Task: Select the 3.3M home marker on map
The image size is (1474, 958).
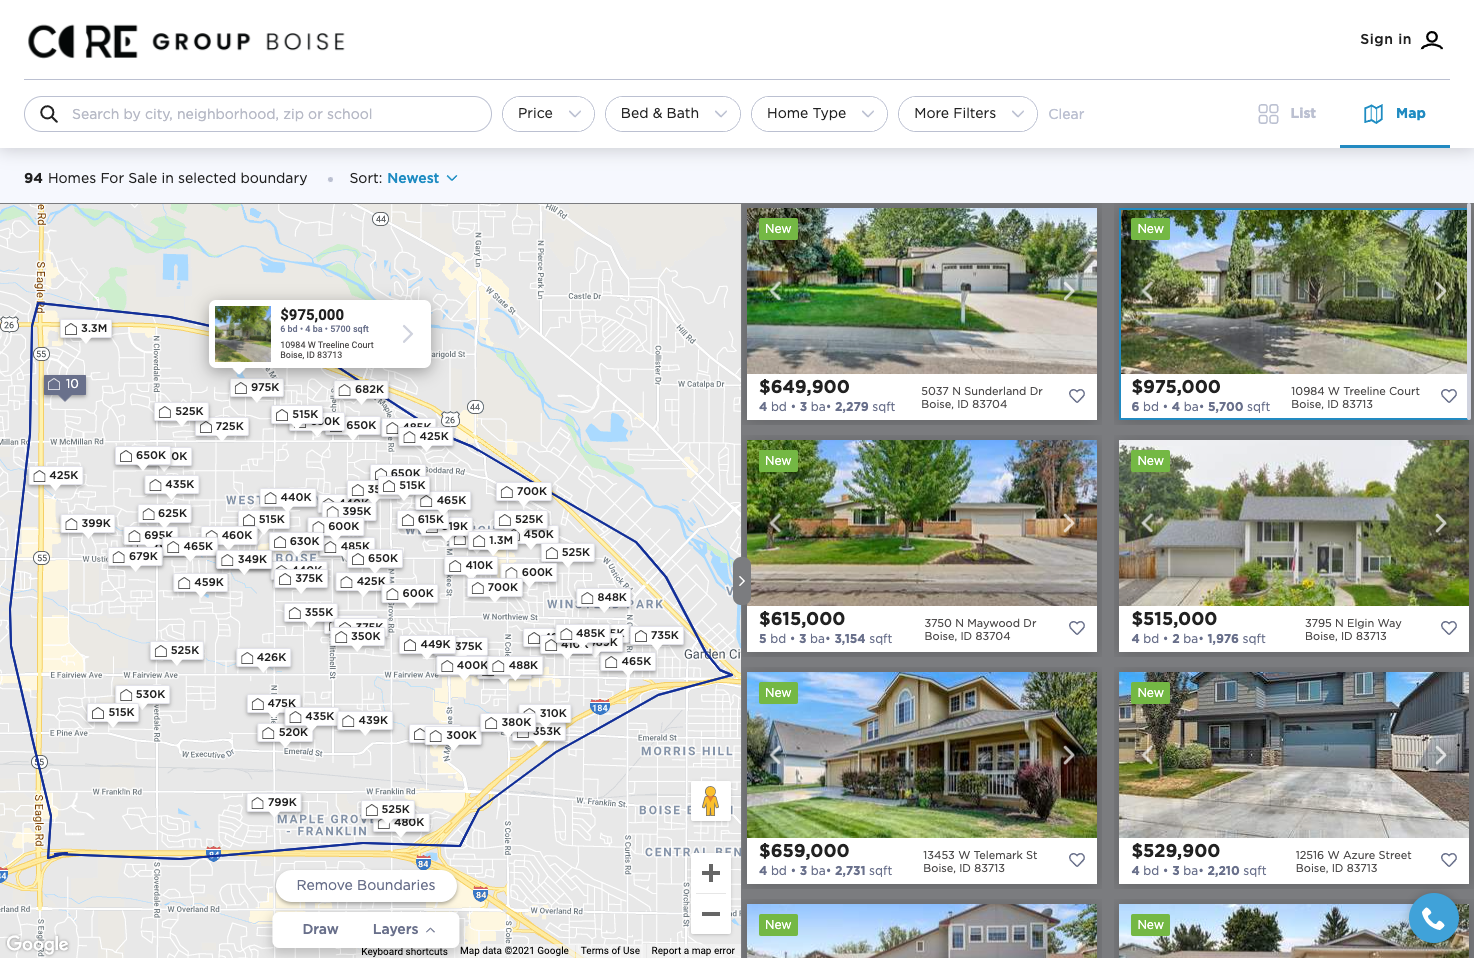Action: click(x=86, y=328)
